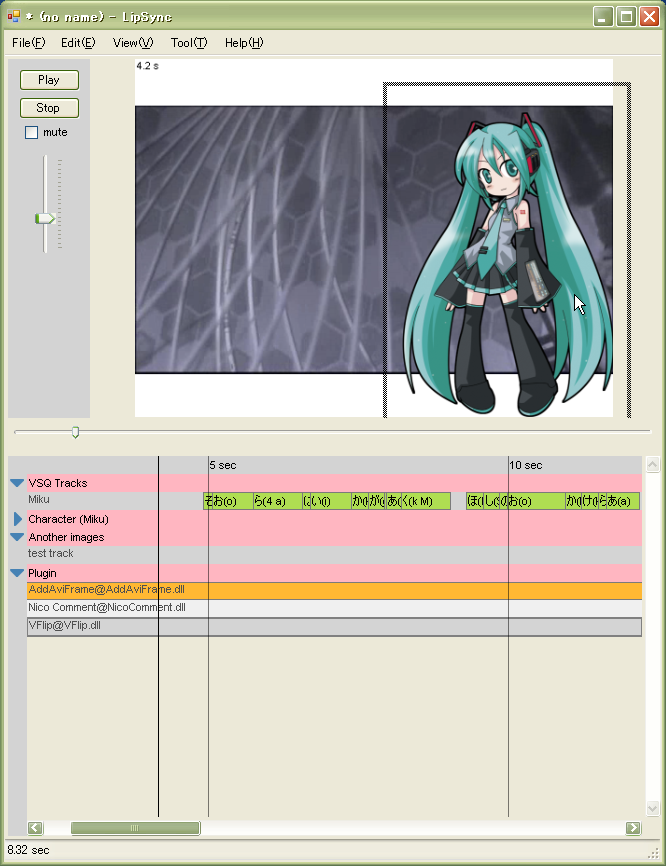The image size is (666, 866).
Task: Open the View(V) menu
Action: (x=133, y=43)
